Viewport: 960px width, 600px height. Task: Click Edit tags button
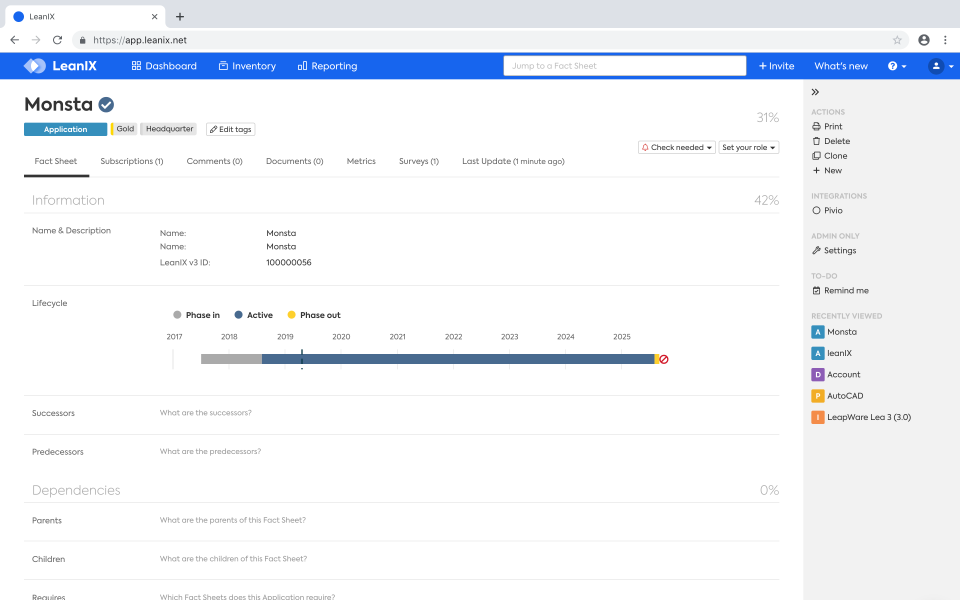(230, 129)
